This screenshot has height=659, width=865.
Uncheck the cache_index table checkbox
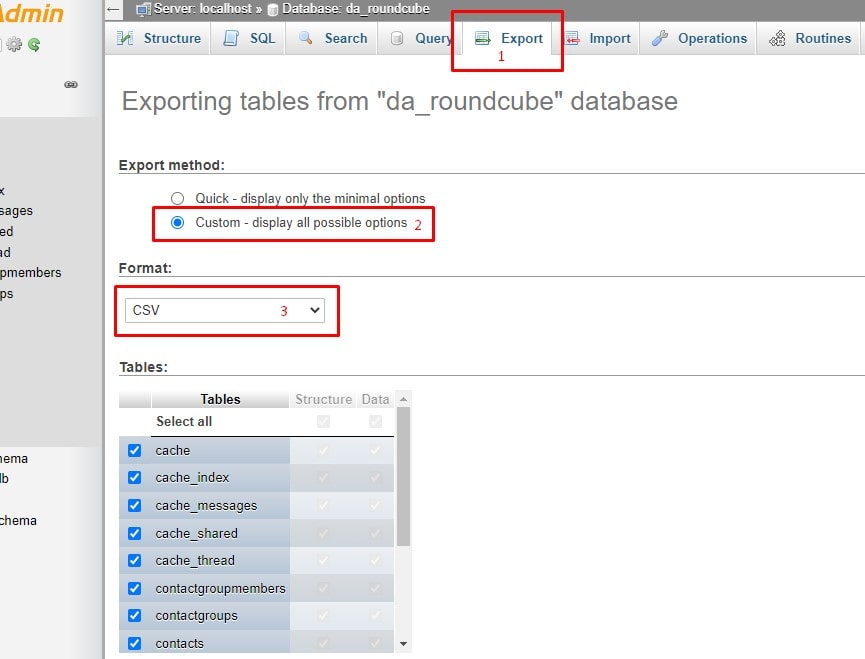point(135,478)
